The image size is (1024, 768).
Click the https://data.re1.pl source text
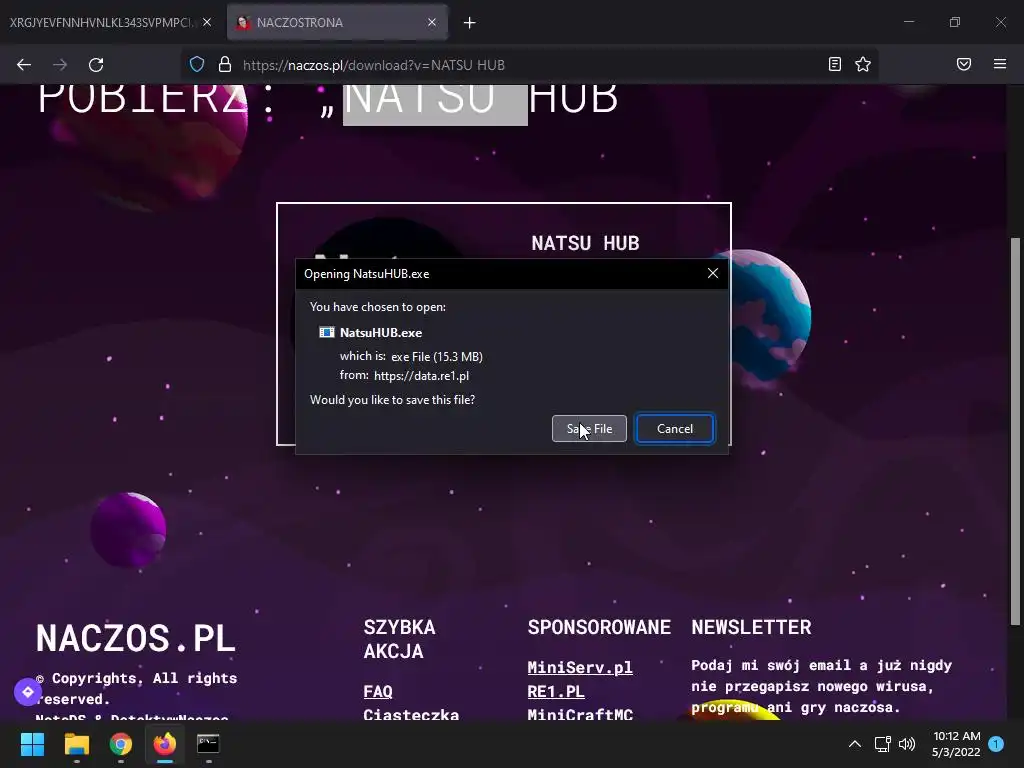pos(421,376)
